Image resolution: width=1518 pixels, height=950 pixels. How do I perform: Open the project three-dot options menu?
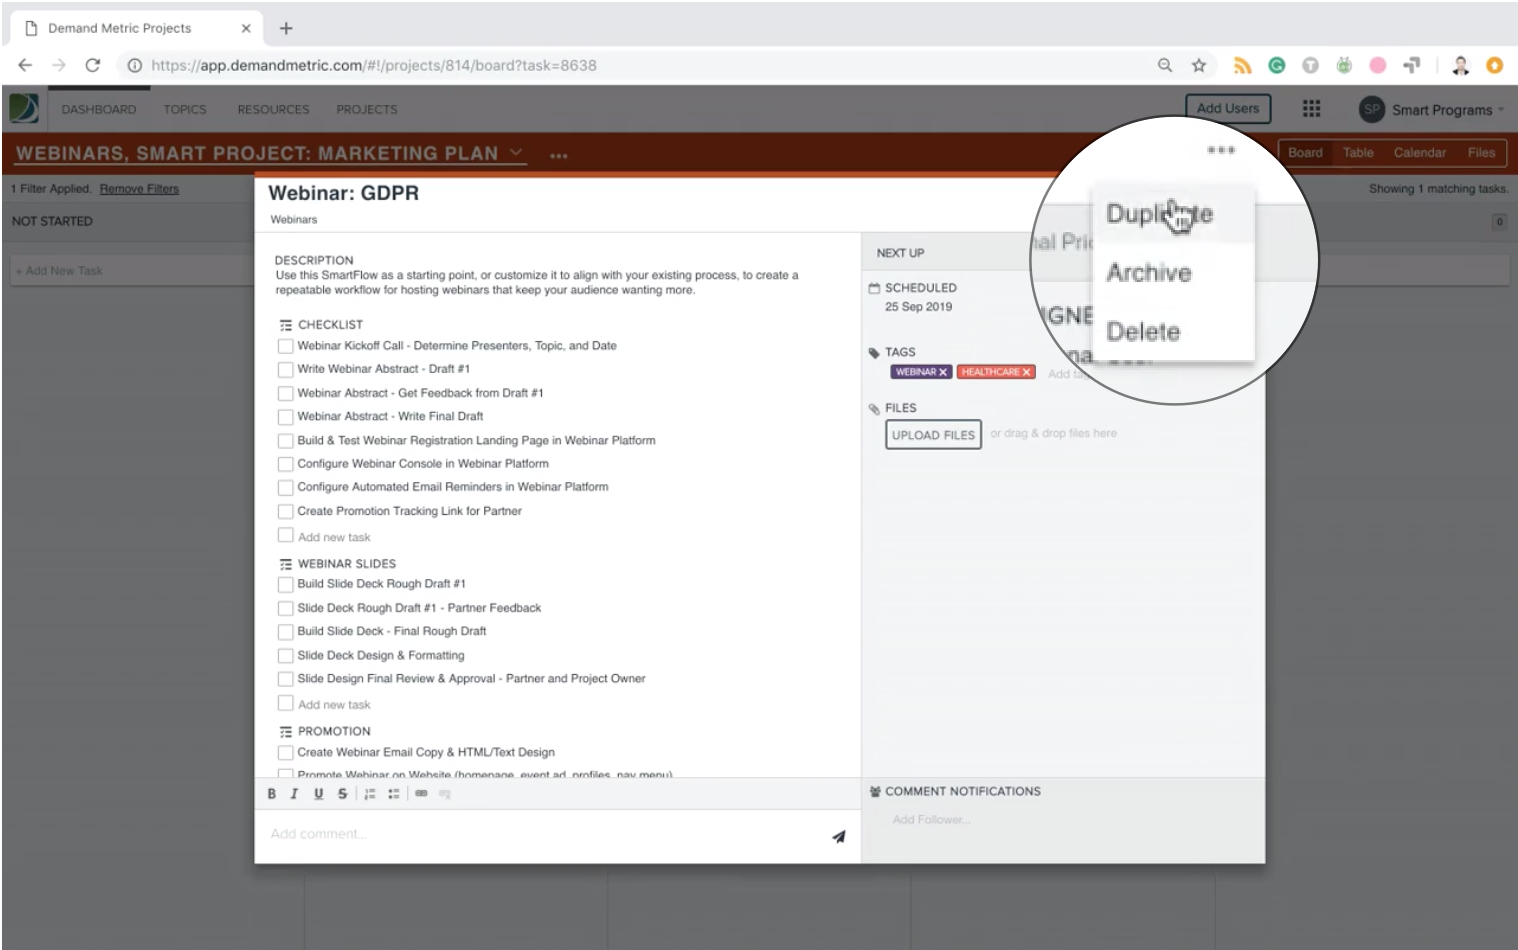click(558, 156)
